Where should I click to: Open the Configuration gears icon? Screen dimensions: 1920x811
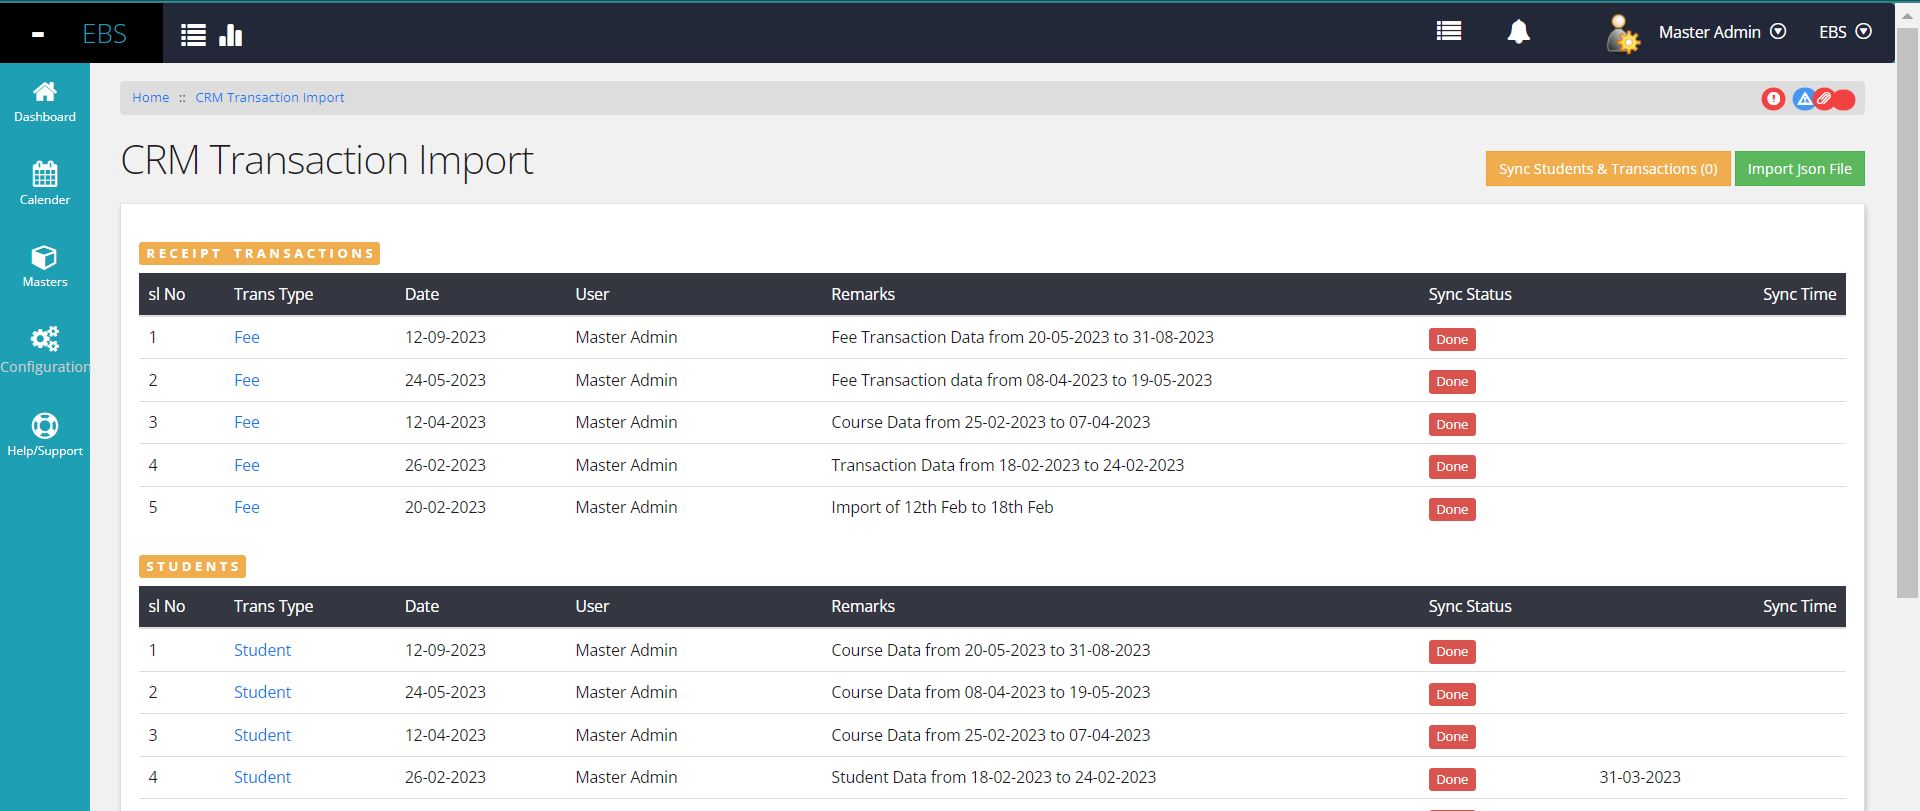click(45, 350)
